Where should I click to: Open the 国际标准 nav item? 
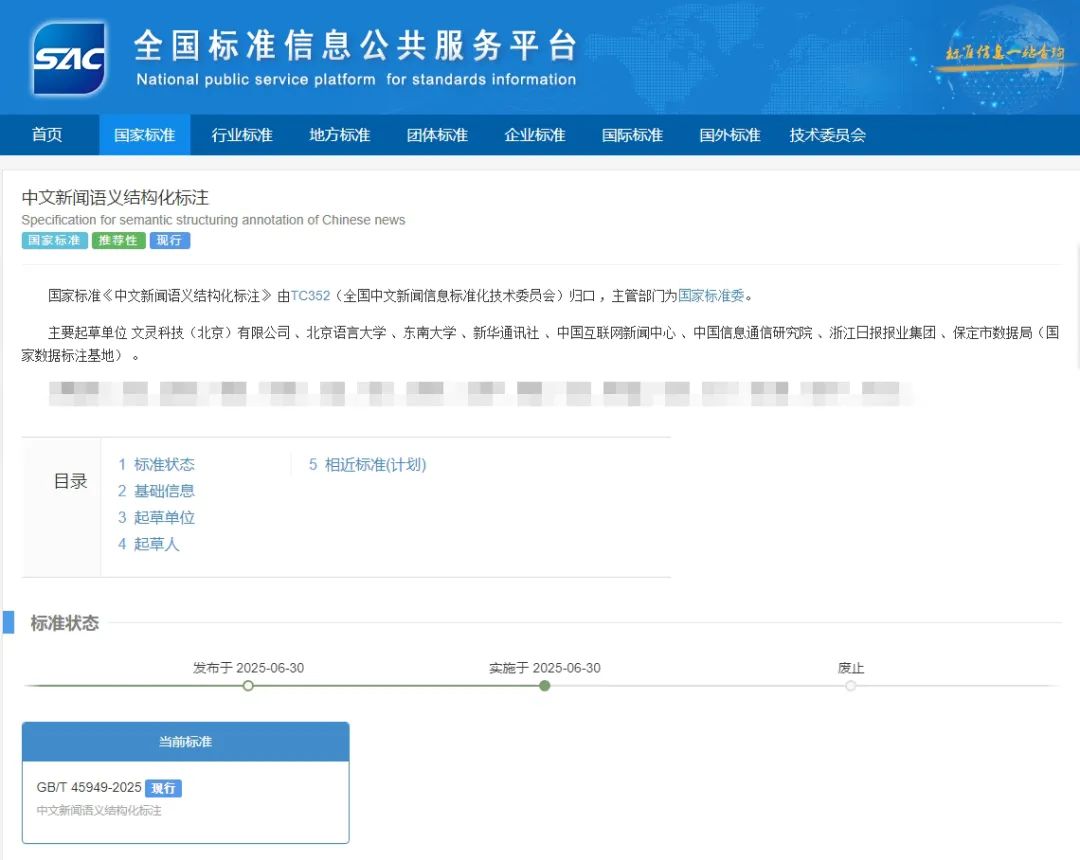[x=632, y=135]
